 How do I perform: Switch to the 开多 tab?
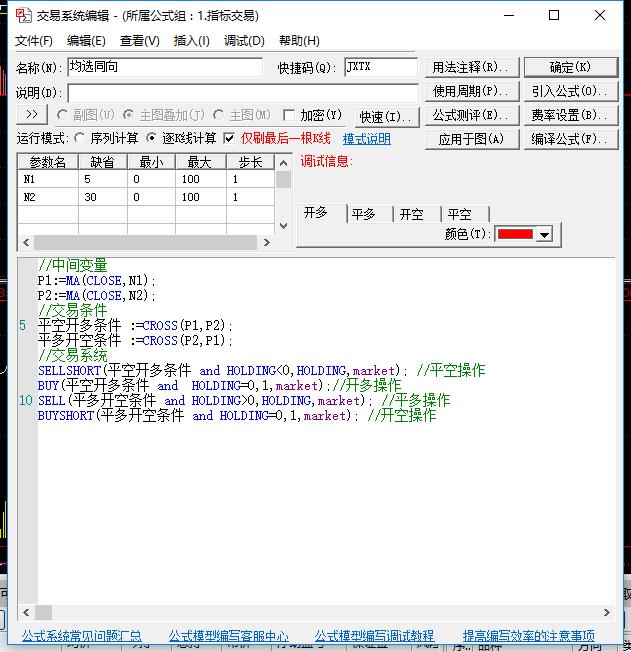click(321, 213)
